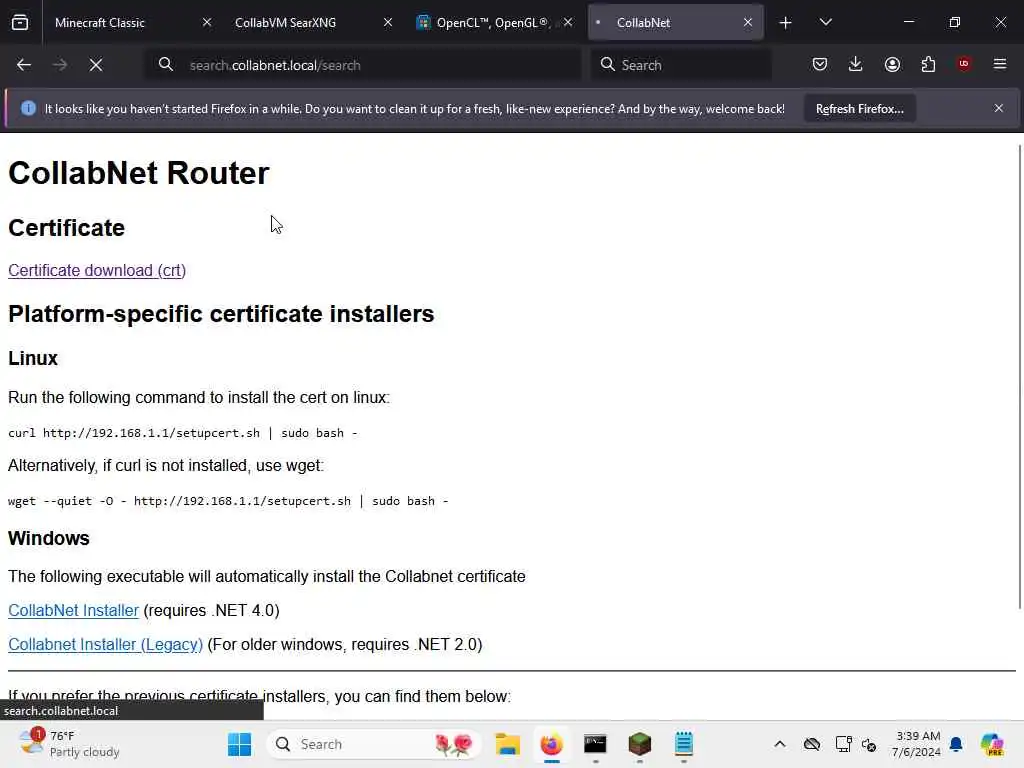
Task: Click the CollabNet Router heading
Action: pyautogui.click(x=138, y=173)
